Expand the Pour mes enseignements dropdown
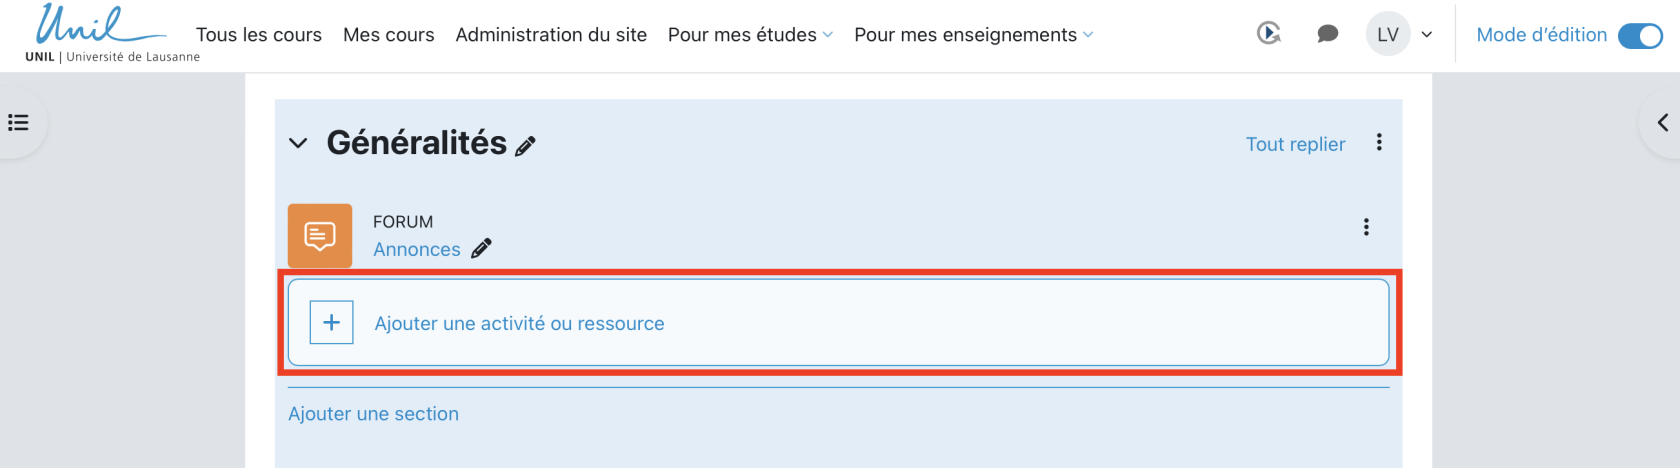This screenshot has width=1680, height=468. (x=973, y=35)
